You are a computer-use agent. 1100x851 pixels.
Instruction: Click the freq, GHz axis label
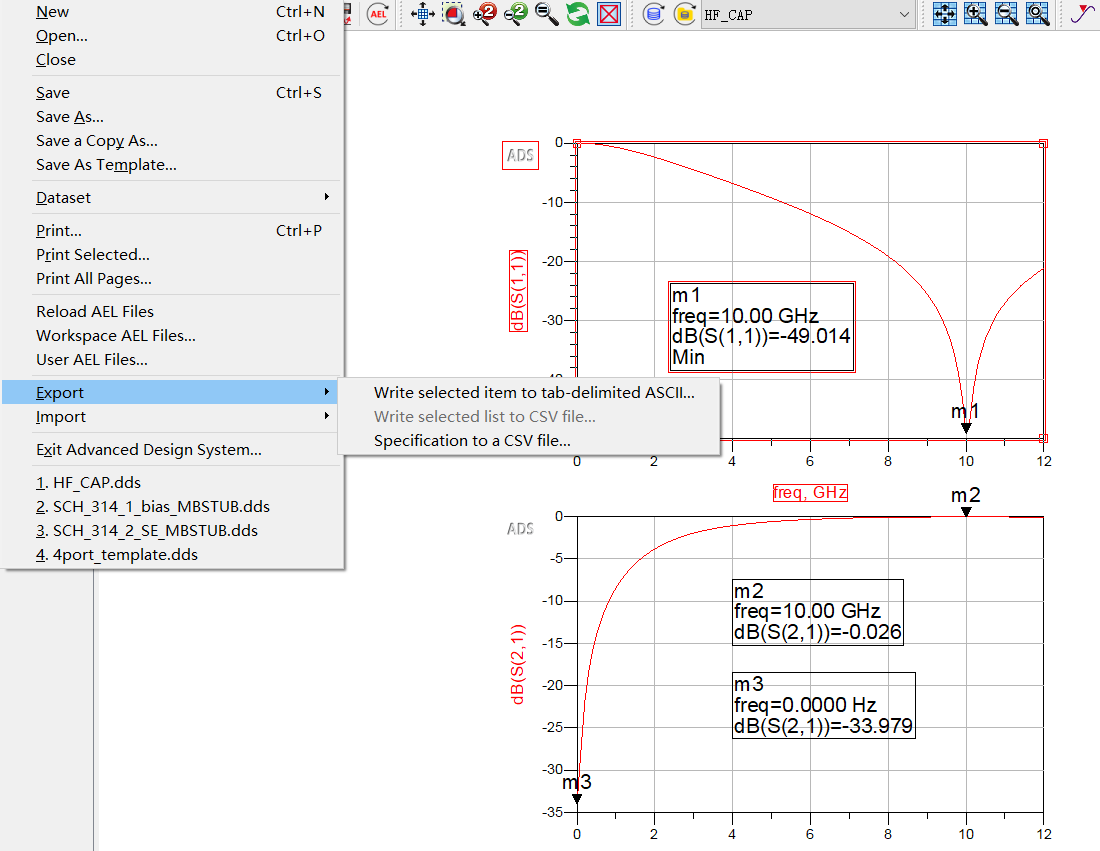810,492
